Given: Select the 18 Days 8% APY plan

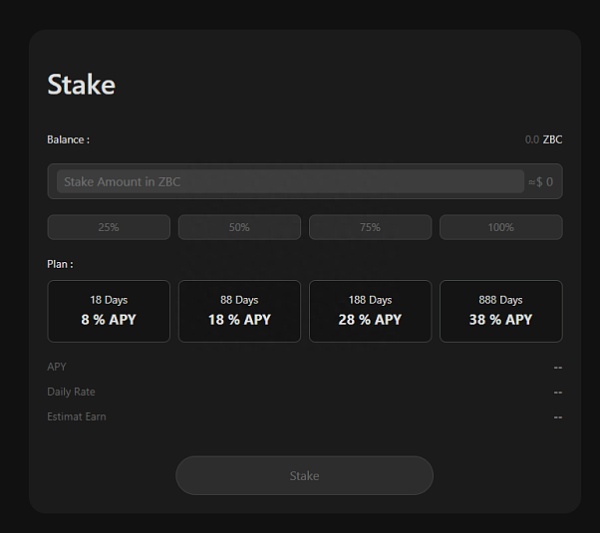Looking at the screenshot, I should (x=108, y=311).
